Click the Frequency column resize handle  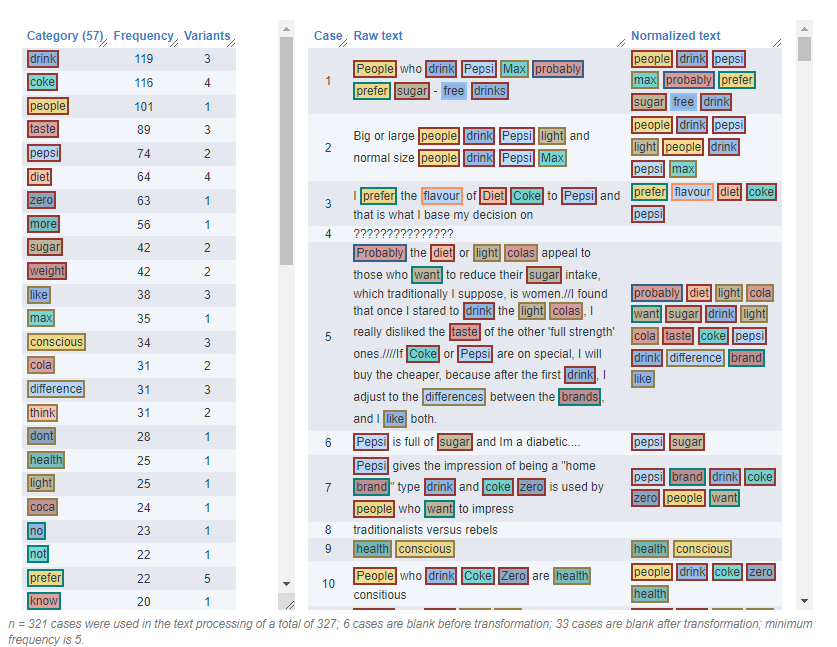(177, 41)
